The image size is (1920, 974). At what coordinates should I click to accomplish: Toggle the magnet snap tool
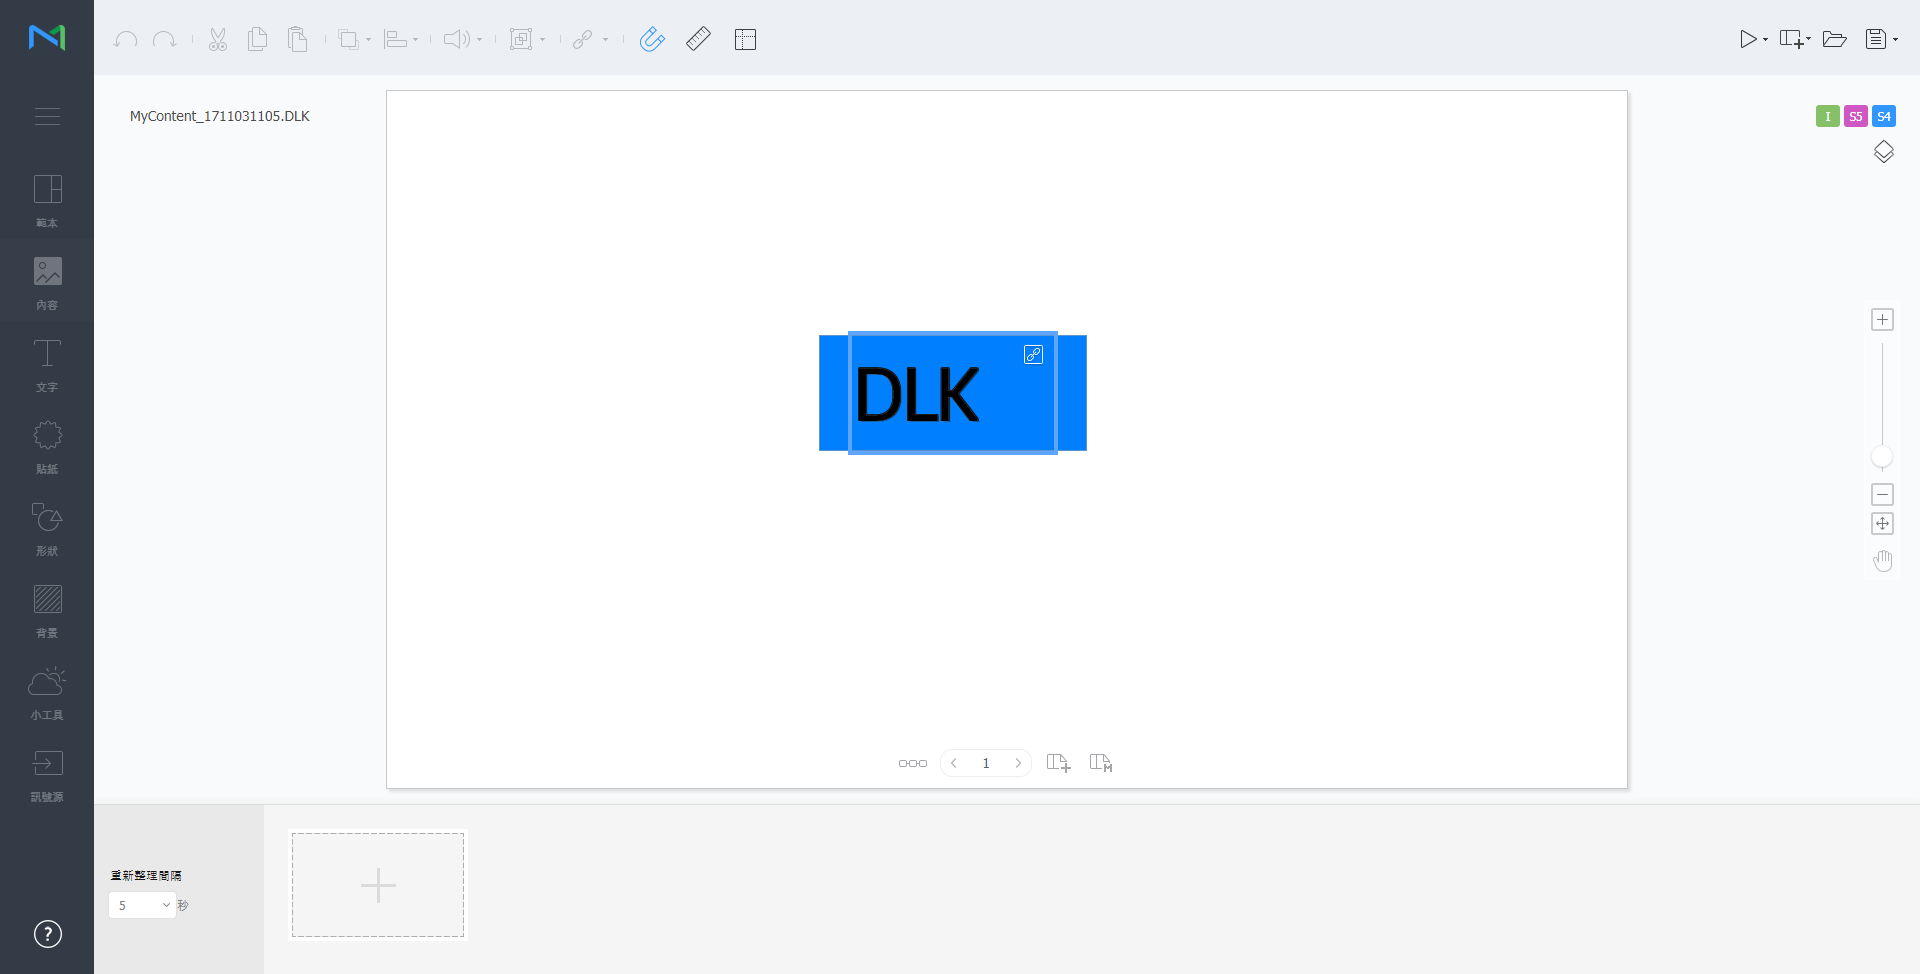pyautogui.click(x=652, y=39)
